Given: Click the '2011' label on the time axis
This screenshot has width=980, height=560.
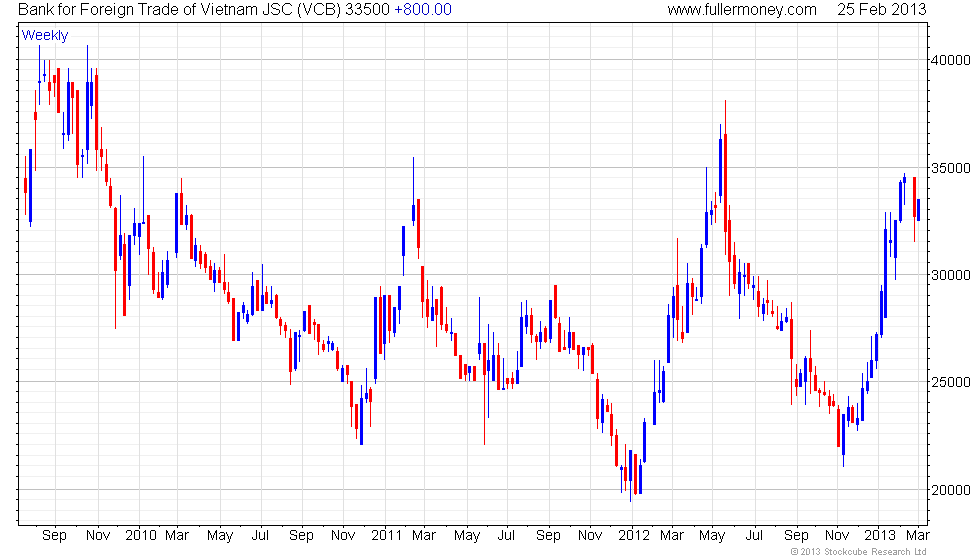Looking at the screenshot, I should pos(387,536).
